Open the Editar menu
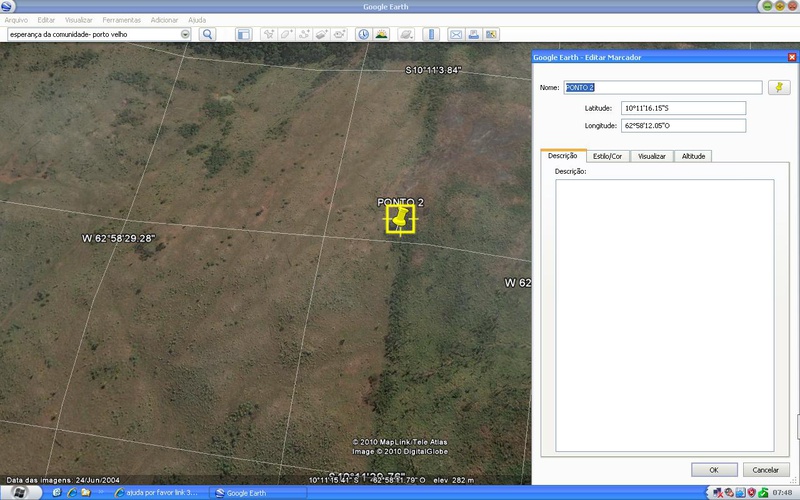The width and height of the screenshot is (800, 500). point(46,20)
